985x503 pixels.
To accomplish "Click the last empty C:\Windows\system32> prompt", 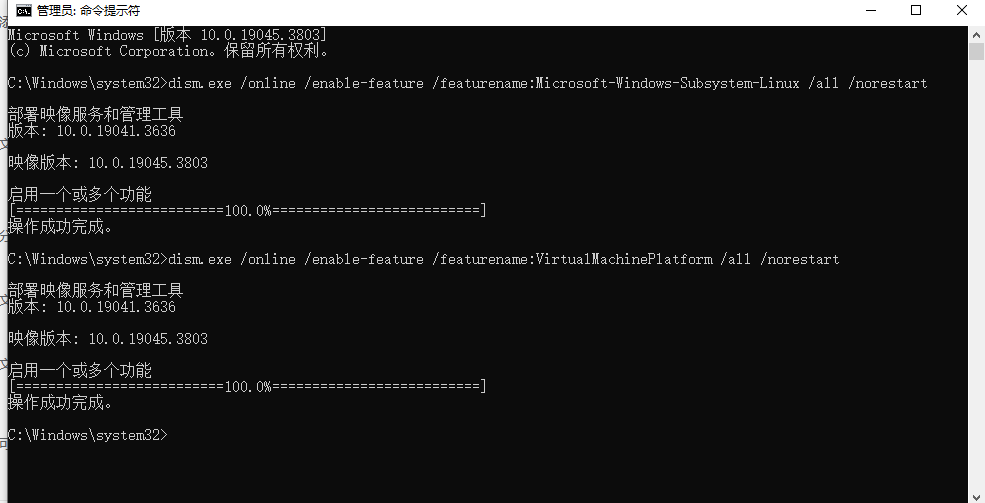I will (88, 435).
